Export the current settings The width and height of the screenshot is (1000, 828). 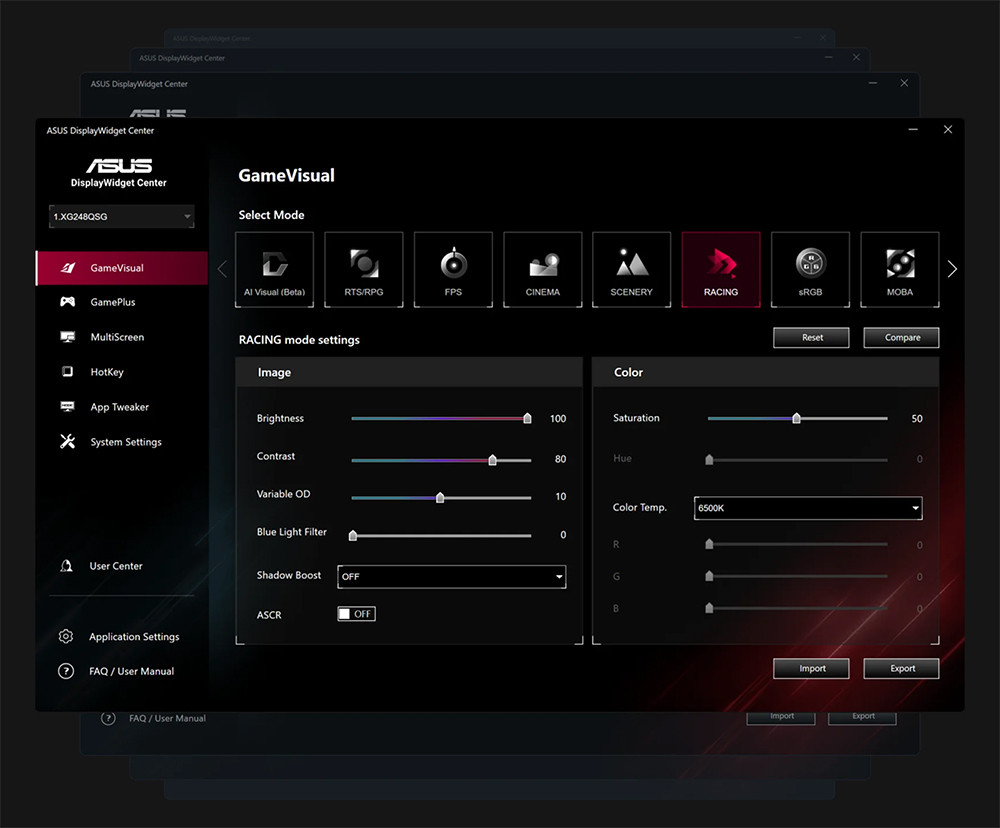tap(900, 668)
